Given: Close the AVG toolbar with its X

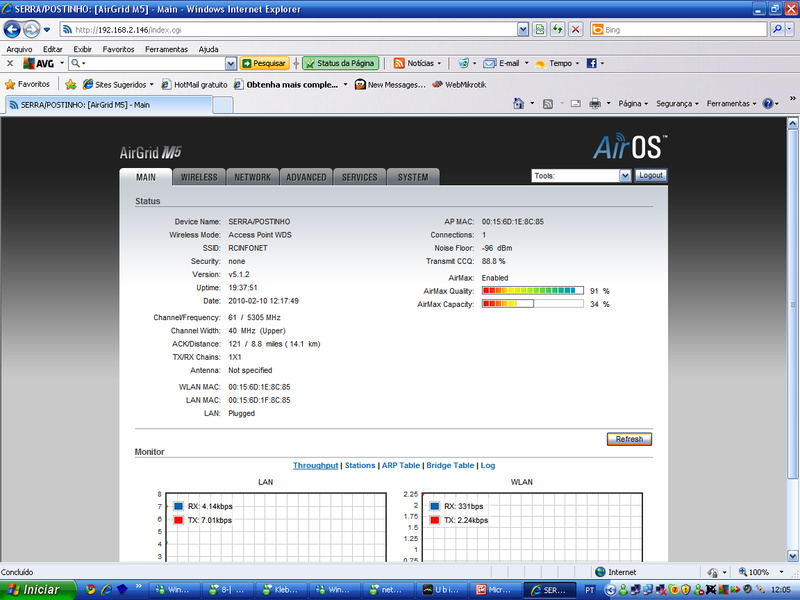Looking at the screenshot, I should pos(10,63).
